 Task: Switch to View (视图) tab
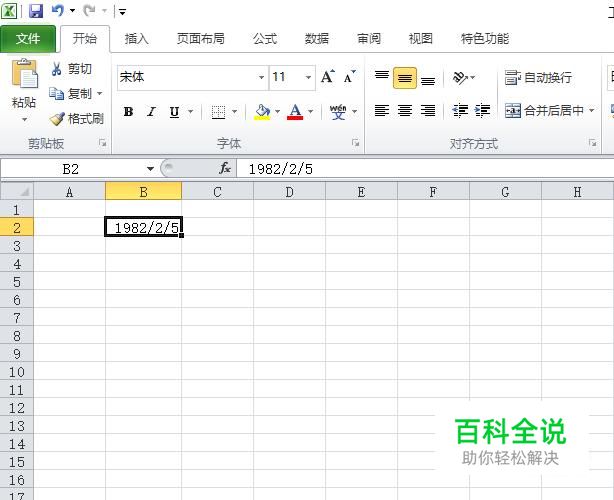(421, 38)
